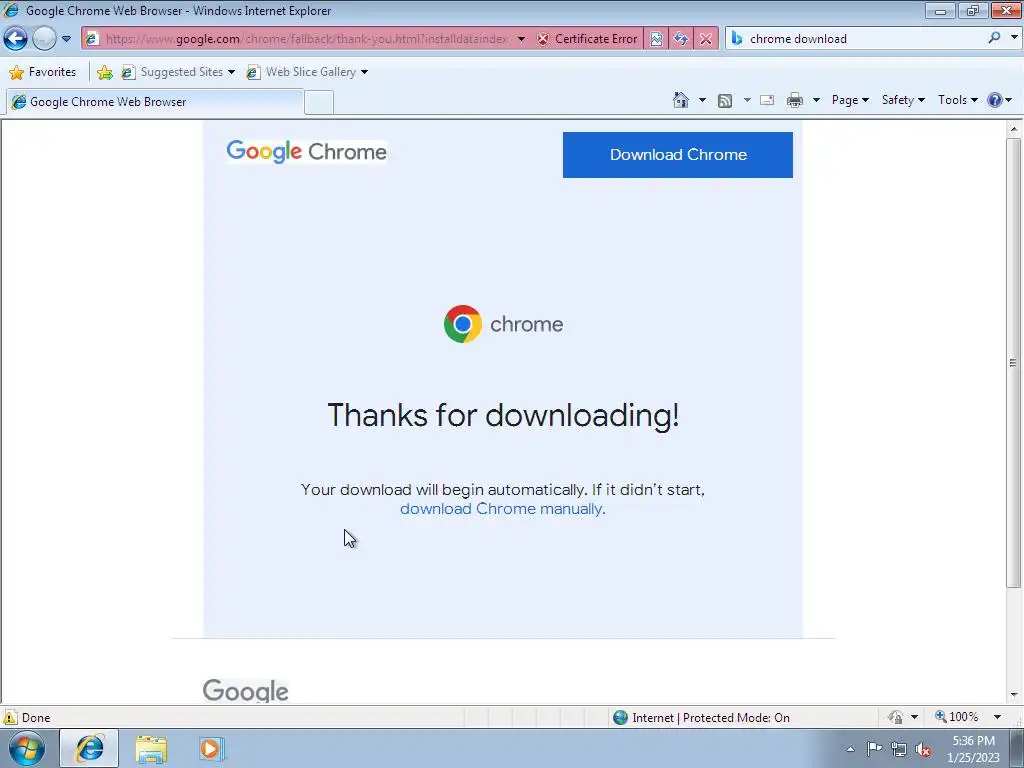Click the chrome logo in page center
The width and height of the screenshot is (1024, 768).
click(x=503, y=324)
